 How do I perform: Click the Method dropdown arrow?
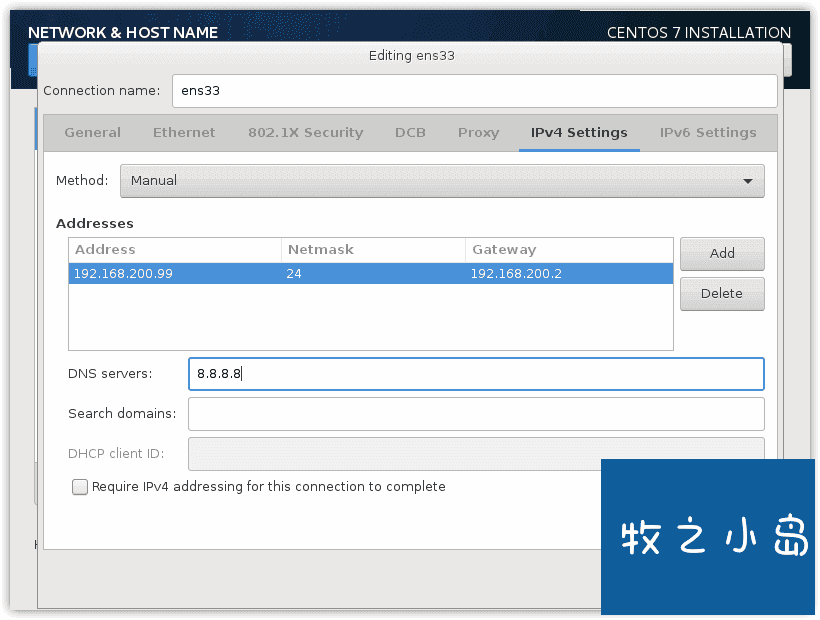point(748,181)
